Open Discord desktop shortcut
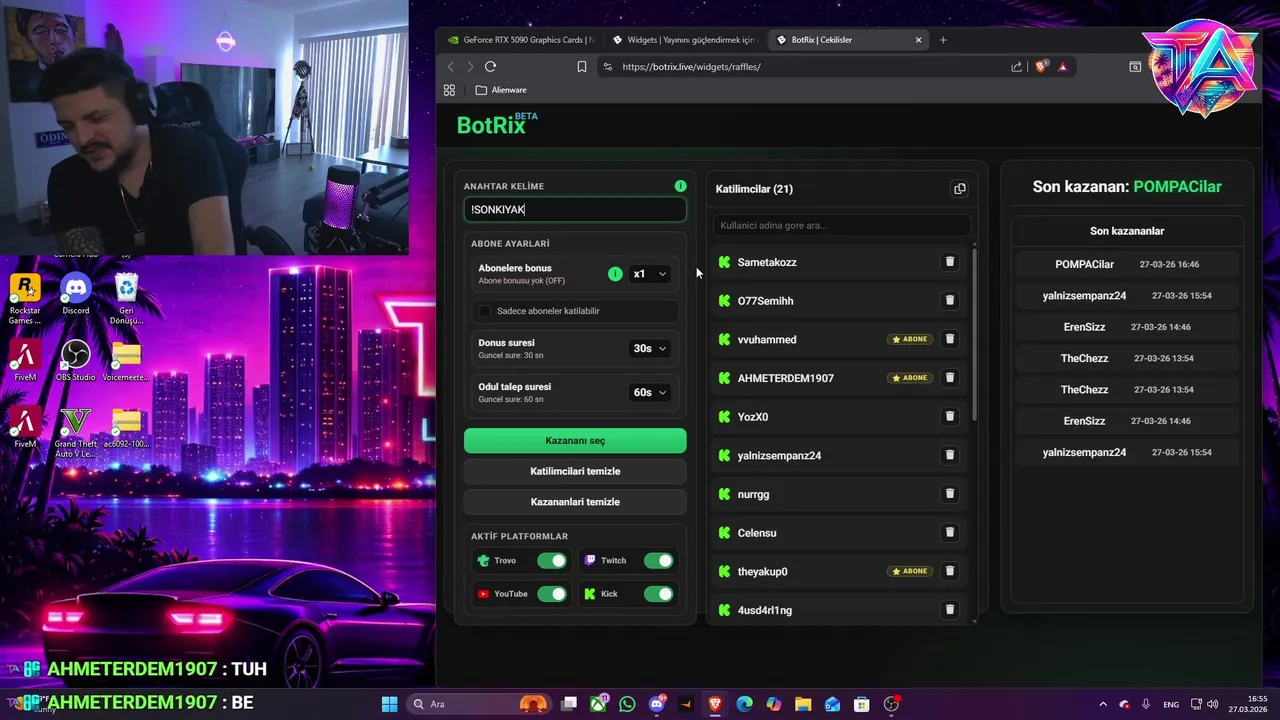The image size is (1280, 720). (75, 296)
